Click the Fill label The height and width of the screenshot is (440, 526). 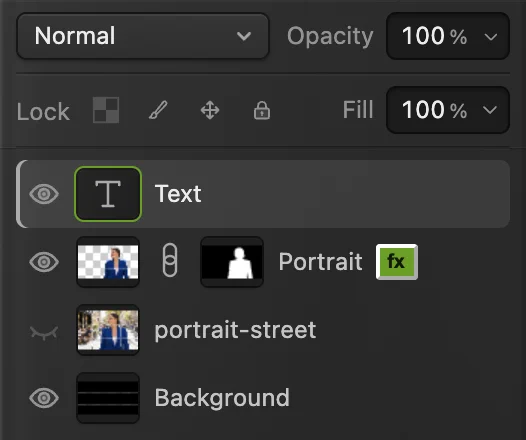pos(358,110)
